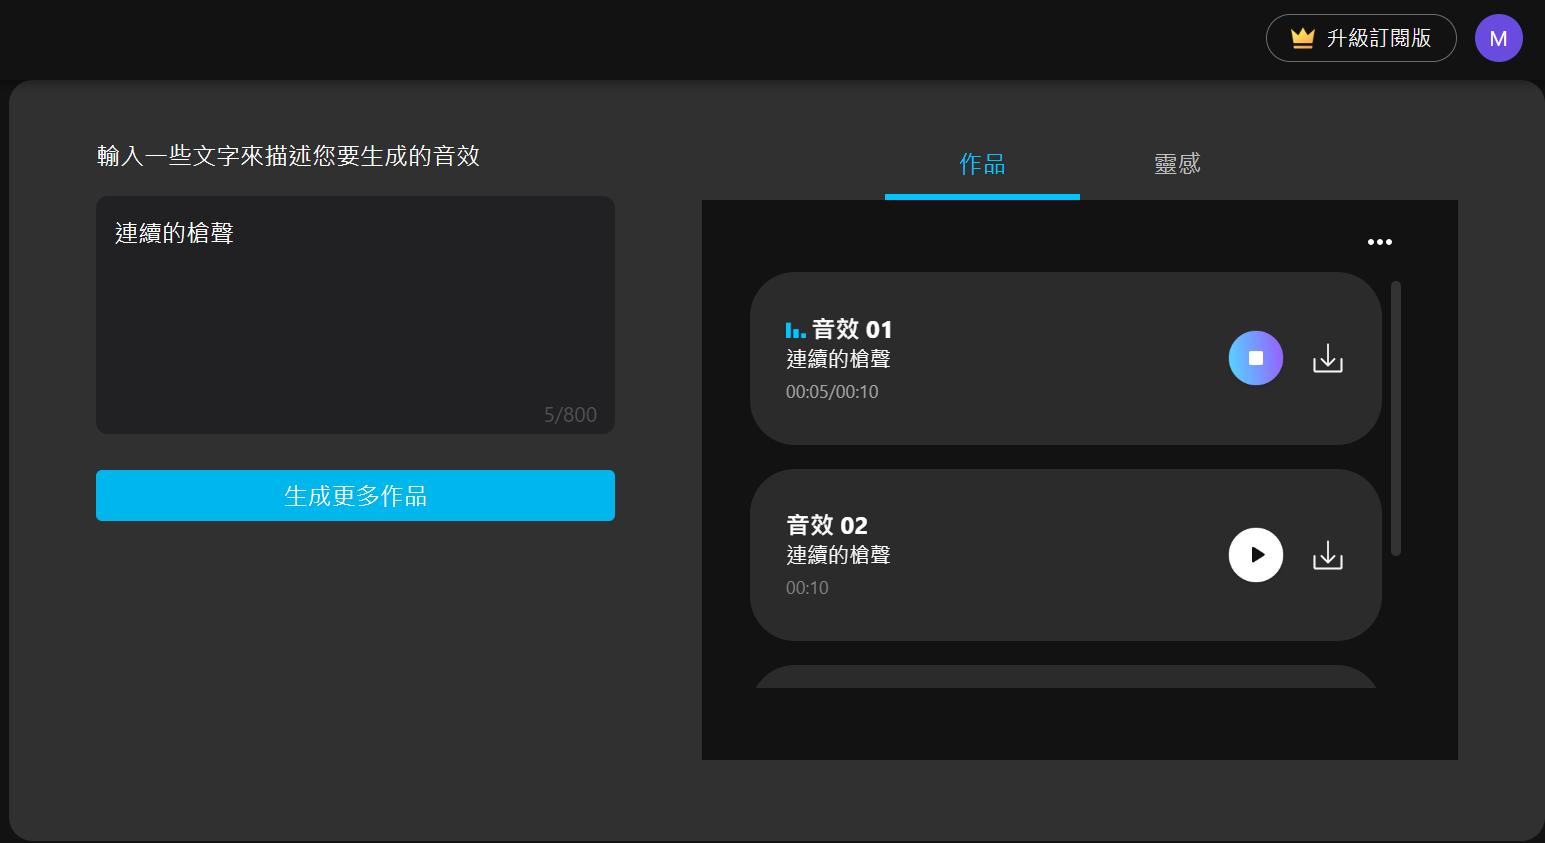Click the crown upgrade icon
Image resolution: width=1545 pixels, height=843 pixels.
(x=1301, y=37)
